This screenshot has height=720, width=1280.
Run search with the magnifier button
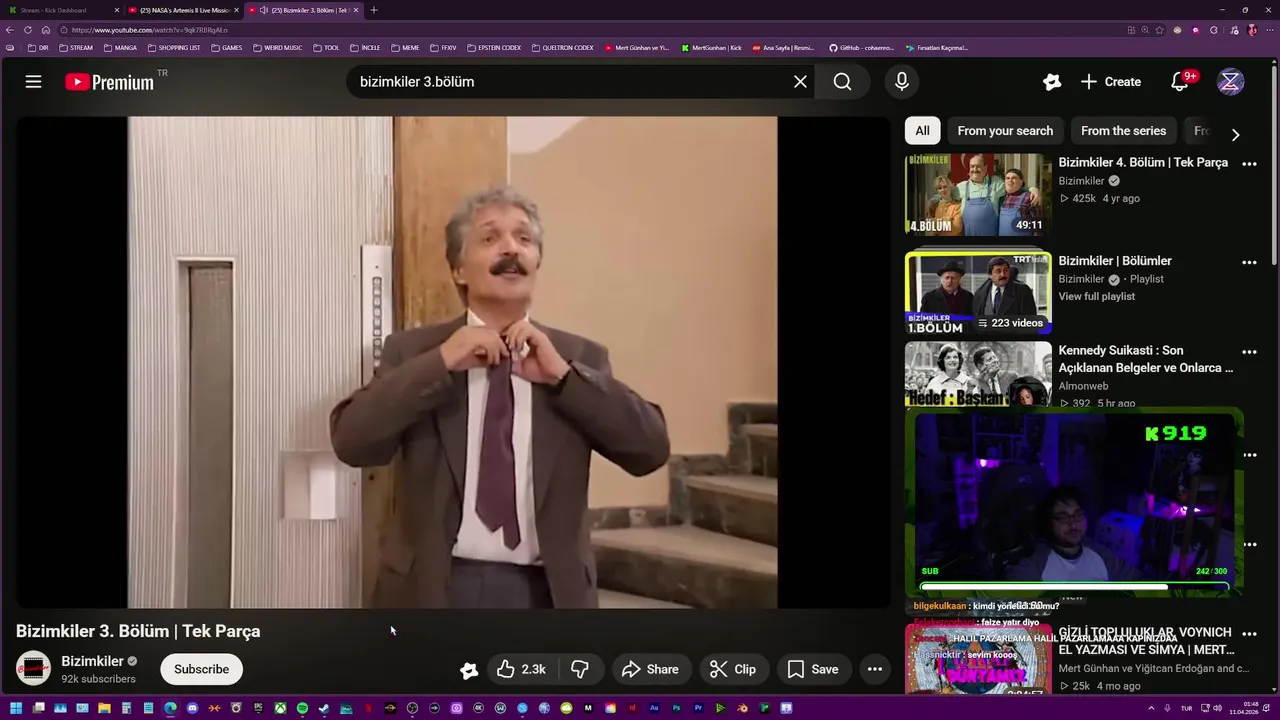(843, 82)
